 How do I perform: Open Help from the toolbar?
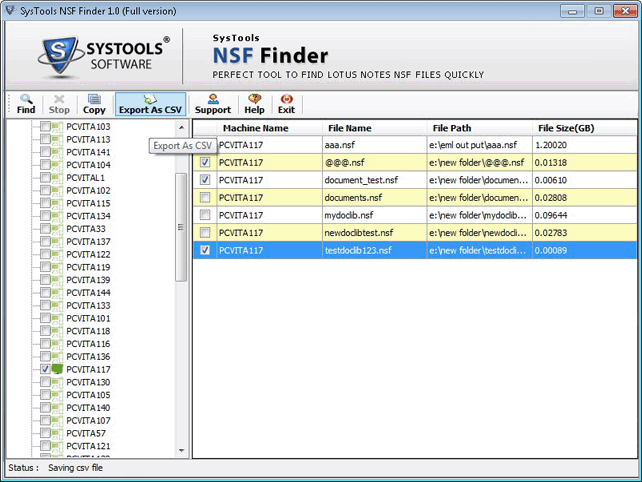pos(254,104)
